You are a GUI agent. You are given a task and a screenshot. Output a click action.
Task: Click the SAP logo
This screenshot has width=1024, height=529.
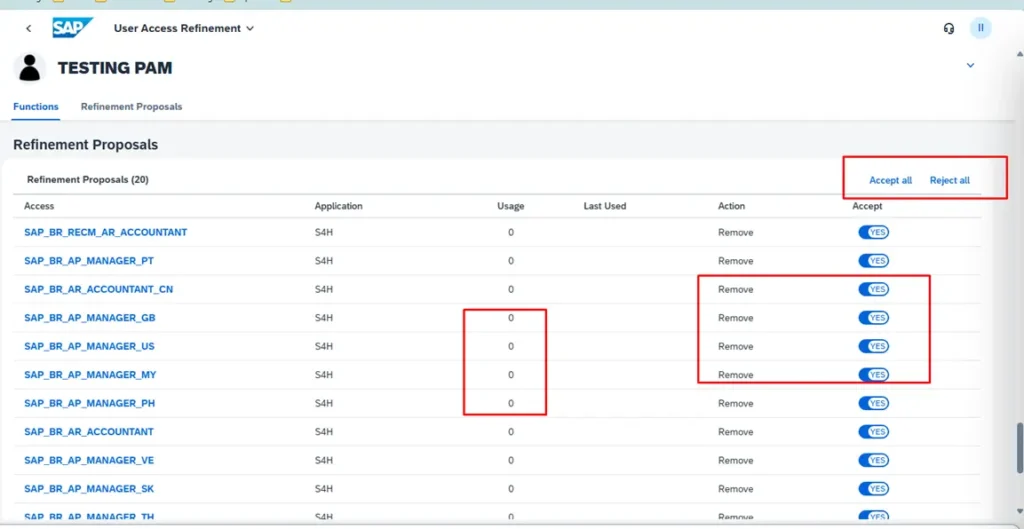73,28
